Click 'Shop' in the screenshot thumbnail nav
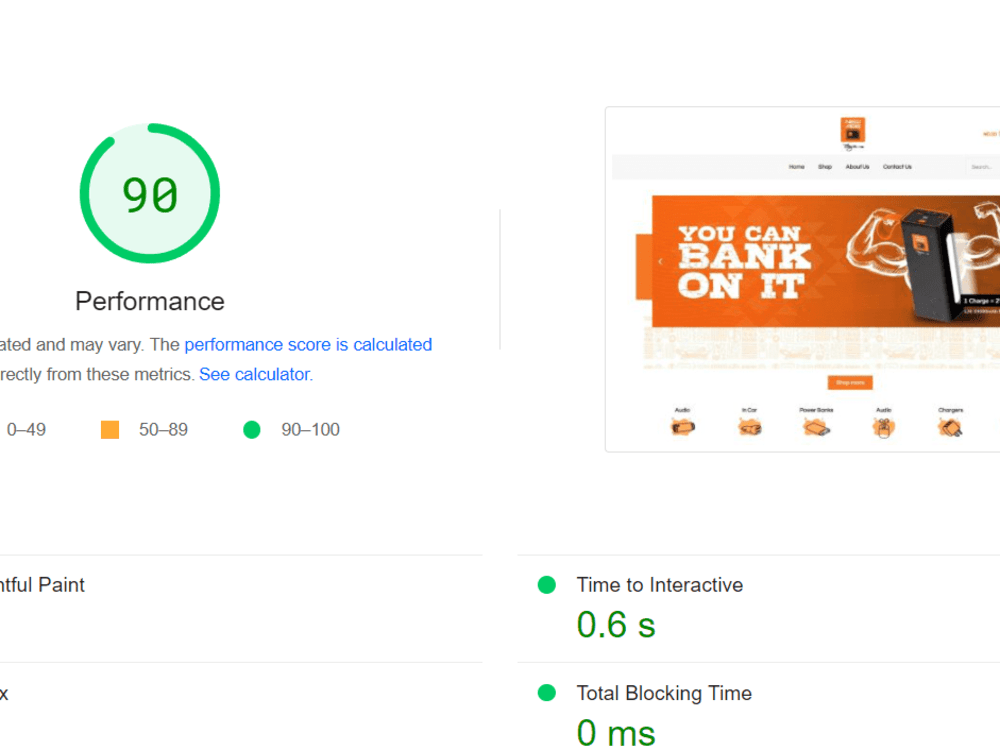This screenshot has width=1000, height=750. (825, 167)
